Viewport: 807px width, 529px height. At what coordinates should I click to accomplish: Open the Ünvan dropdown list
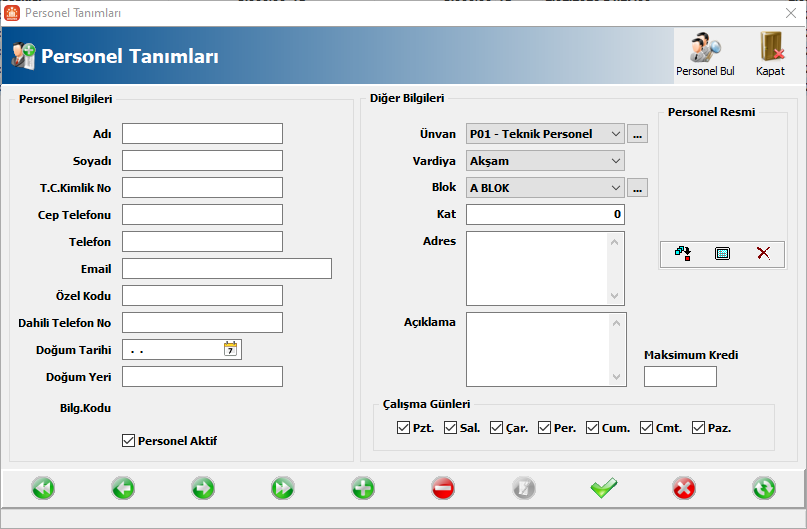pyautogui.click(x=614, y=134)
